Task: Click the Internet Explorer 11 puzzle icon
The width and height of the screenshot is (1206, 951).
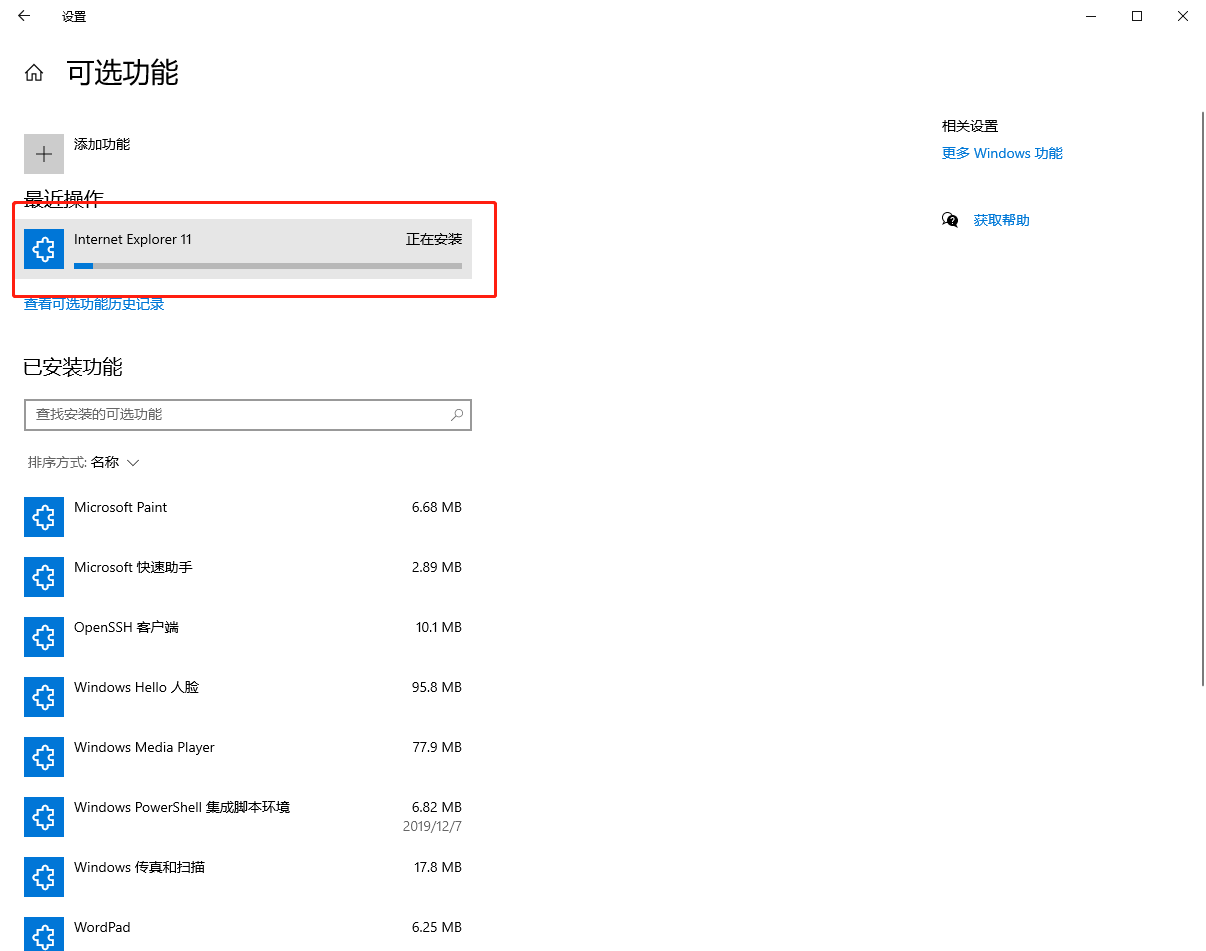Action: pos(44,249)
